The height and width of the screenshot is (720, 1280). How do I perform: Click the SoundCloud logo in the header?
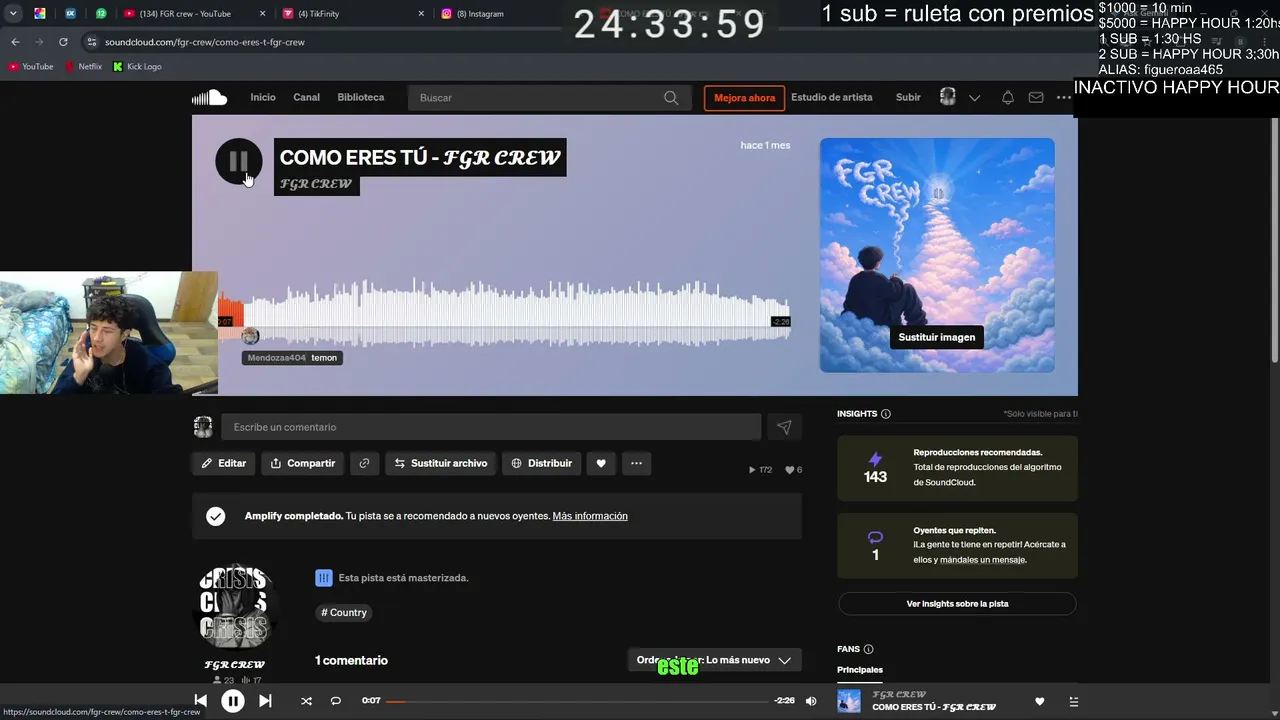coord(210,97)
